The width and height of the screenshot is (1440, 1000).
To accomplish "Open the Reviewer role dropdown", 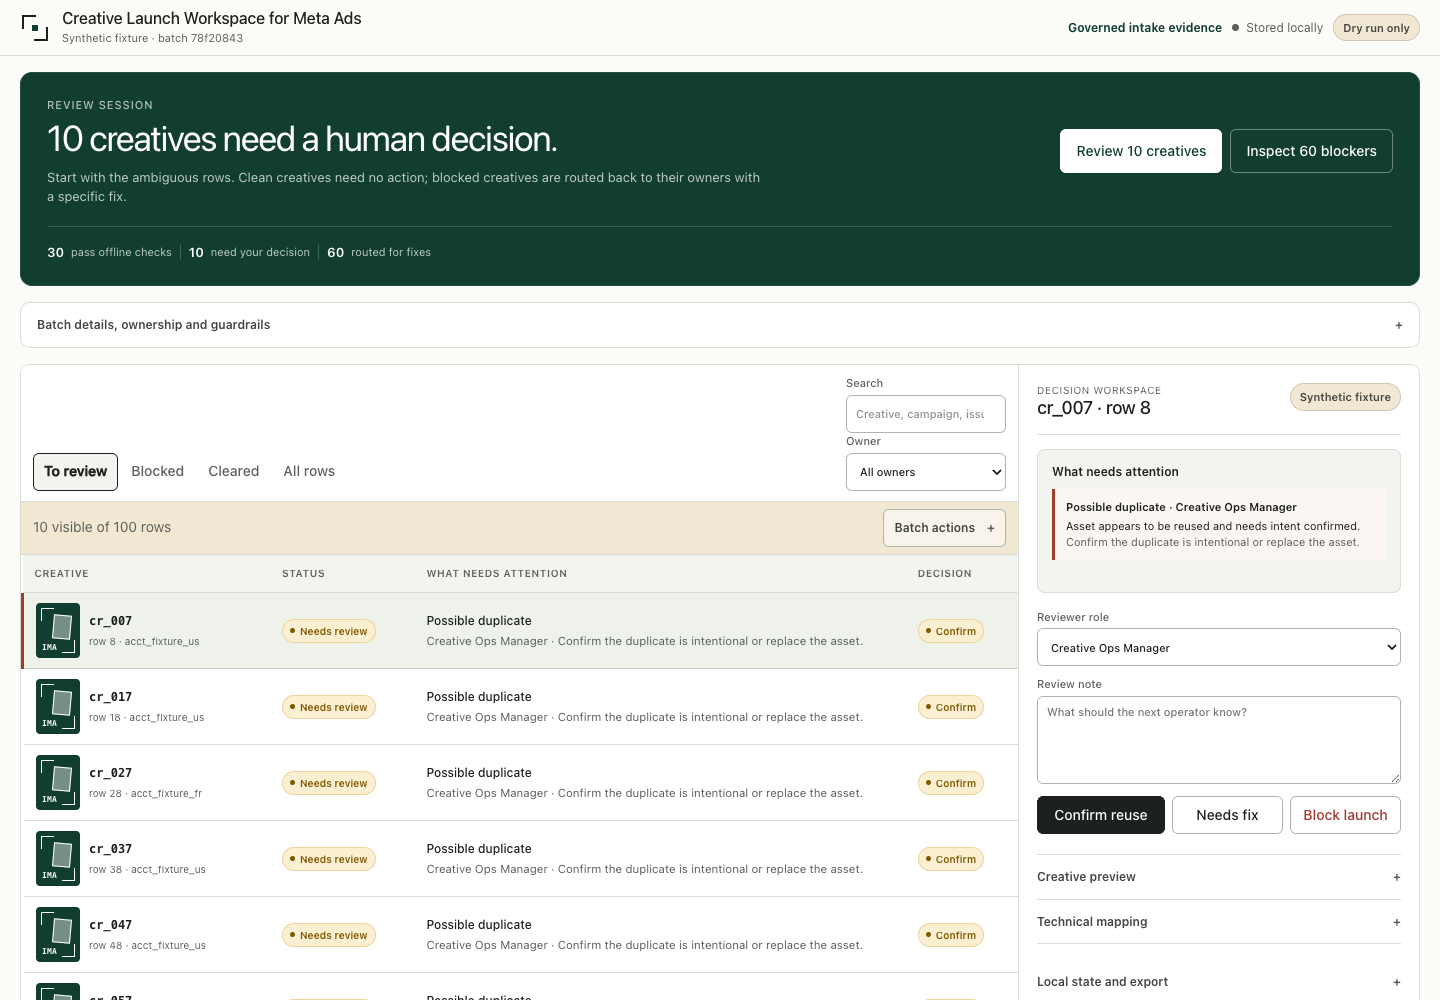I will click(1219, 647).
